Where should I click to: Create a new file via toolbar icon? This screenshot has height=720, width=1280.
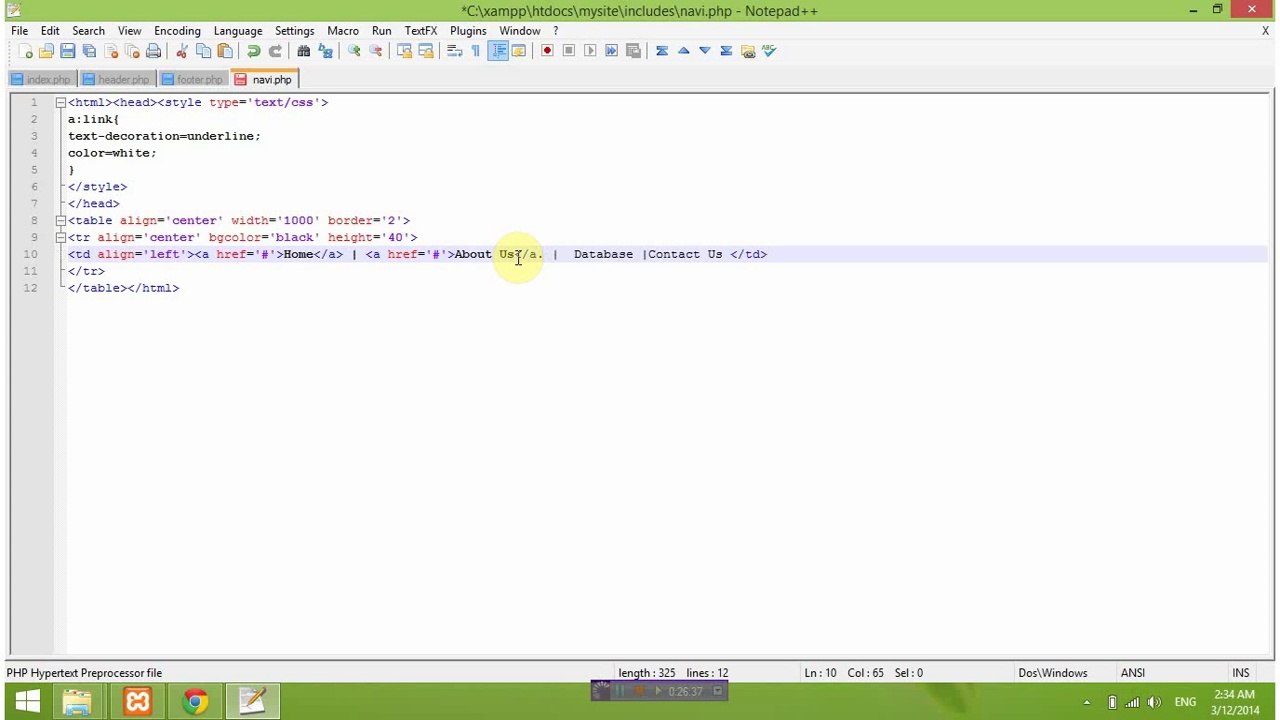pos(25,51)
